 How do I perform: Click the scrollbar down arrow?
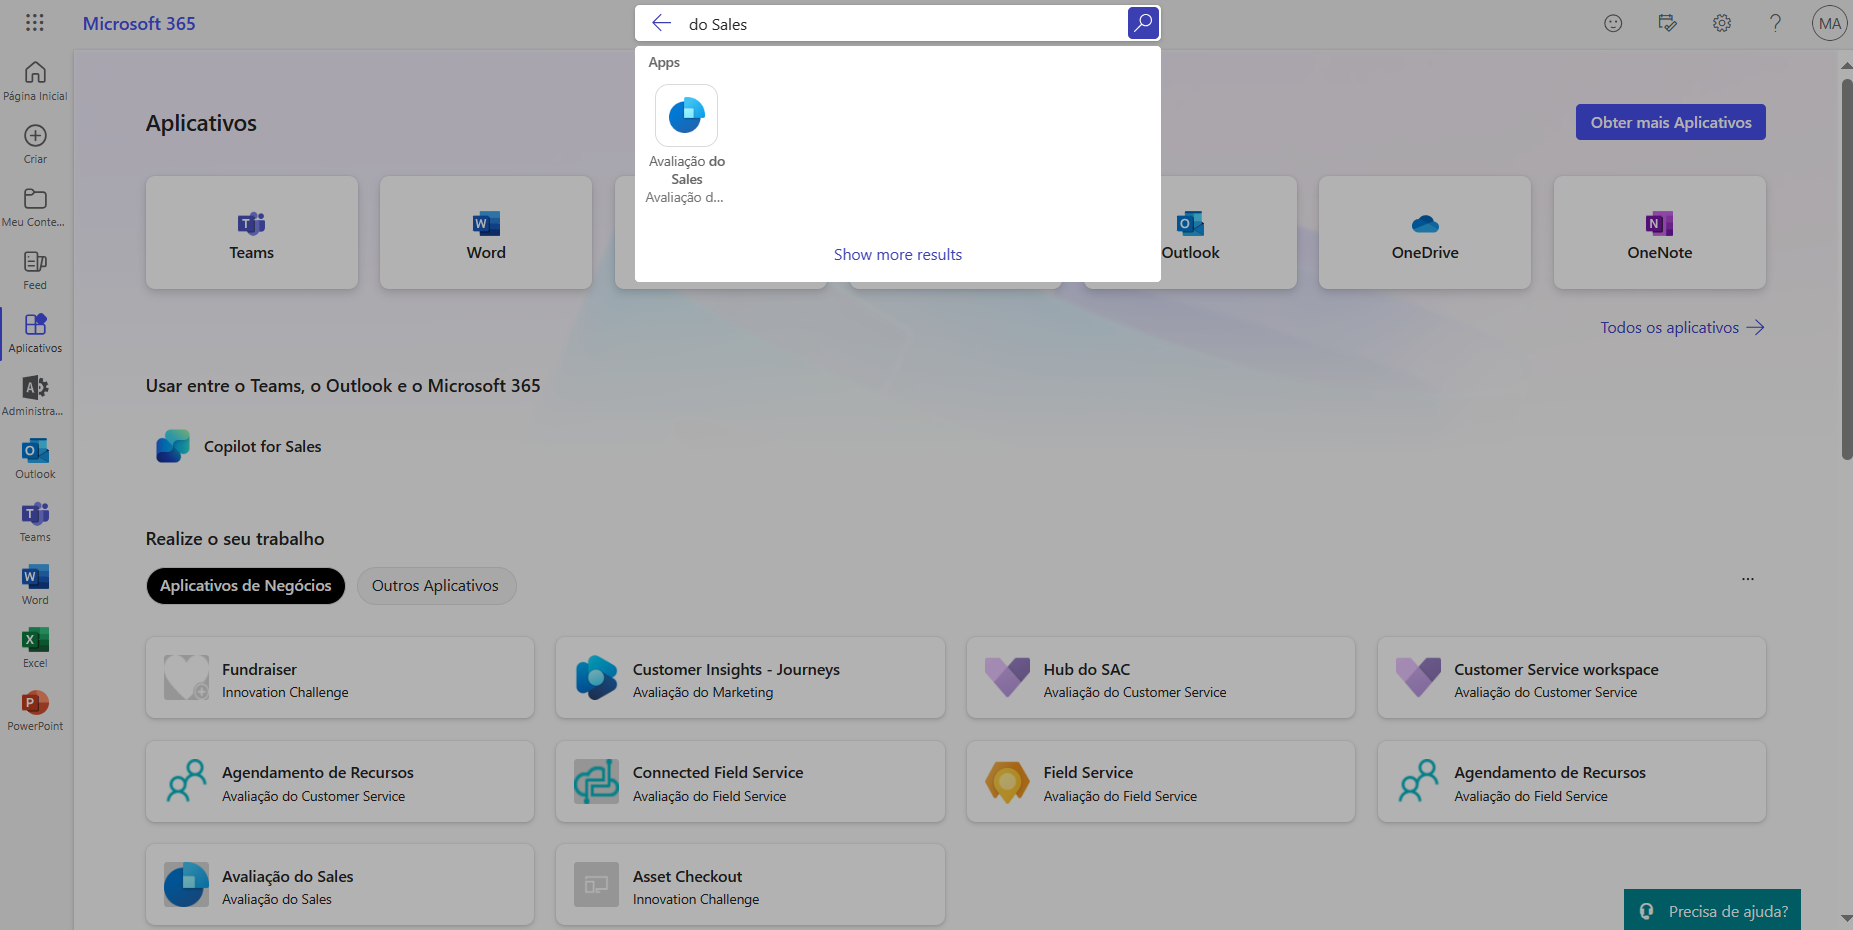coord(1846,918)
